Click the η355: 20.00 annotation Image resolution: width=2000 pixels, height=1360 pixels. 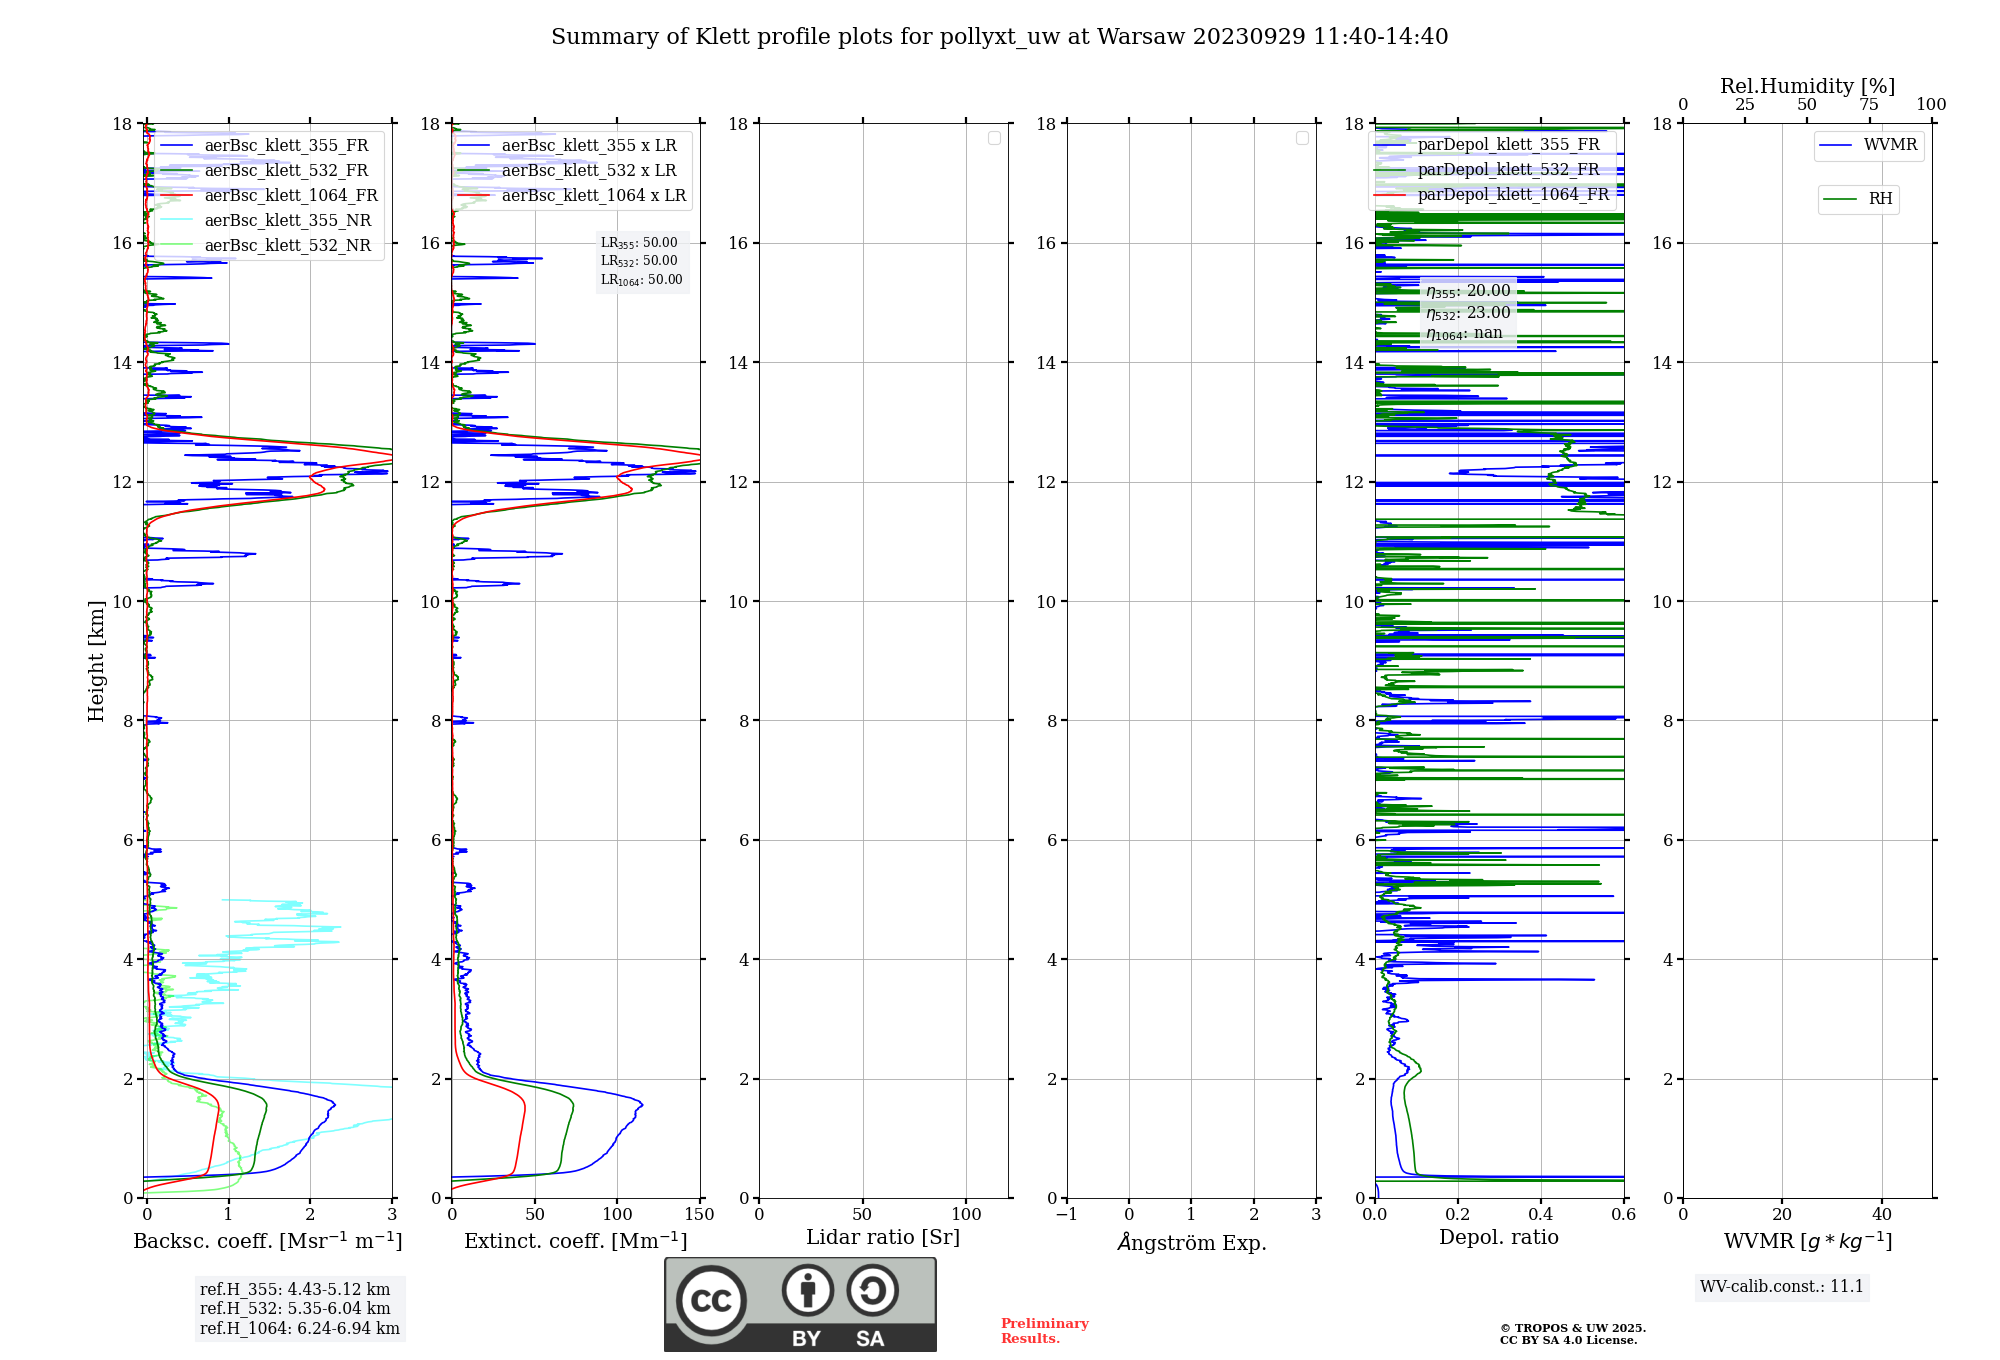point(1468,291)
